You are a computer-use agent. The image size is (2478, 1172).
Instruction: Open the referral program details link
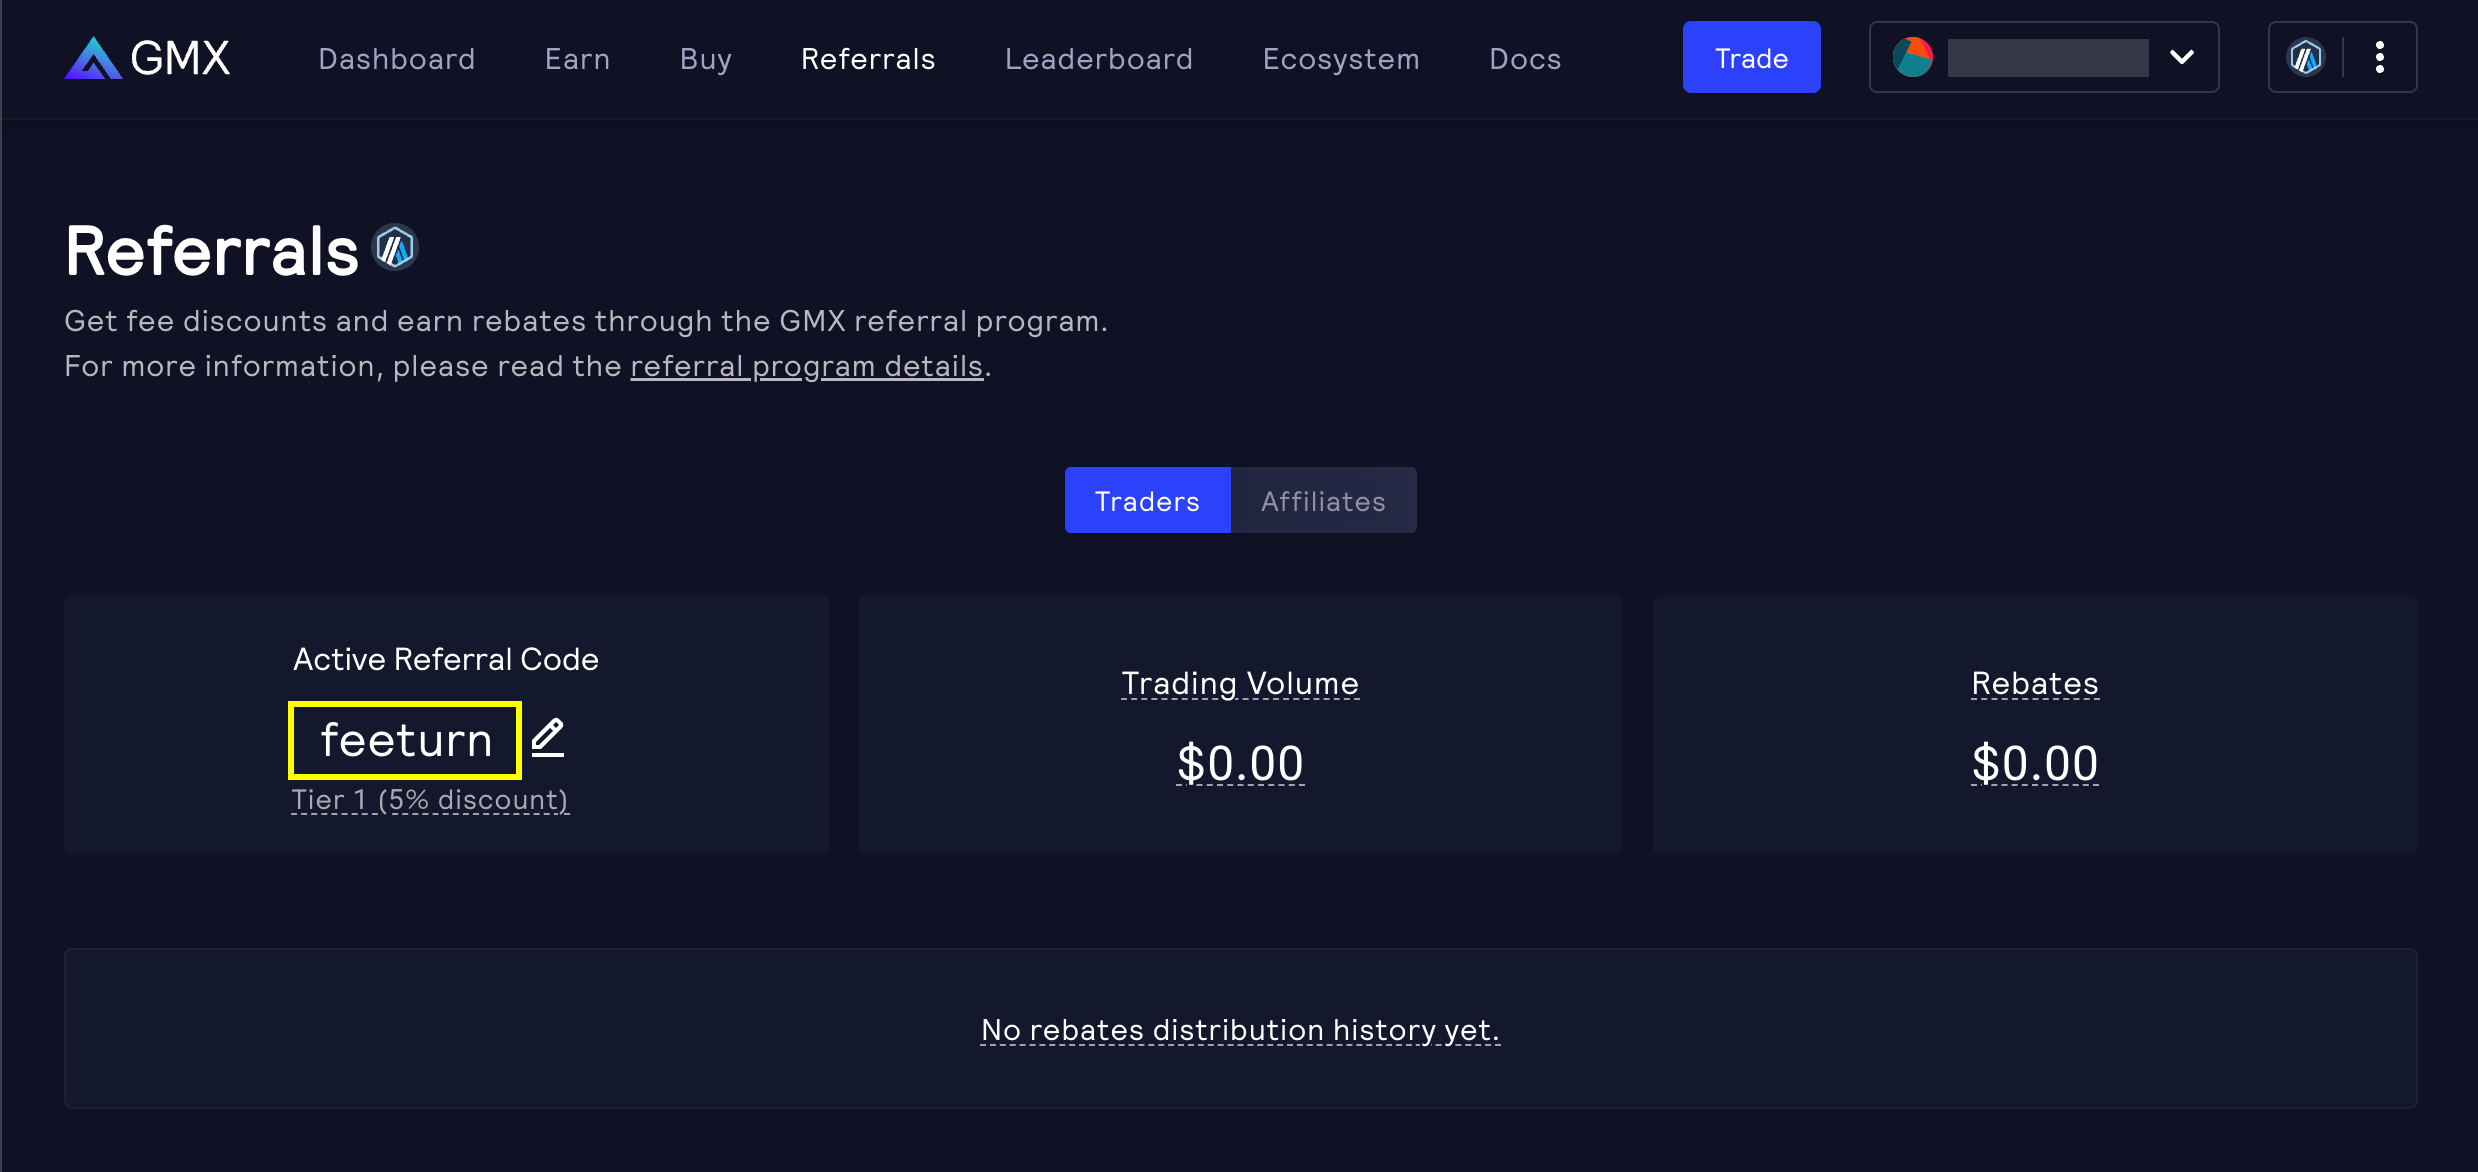(806, 366)
